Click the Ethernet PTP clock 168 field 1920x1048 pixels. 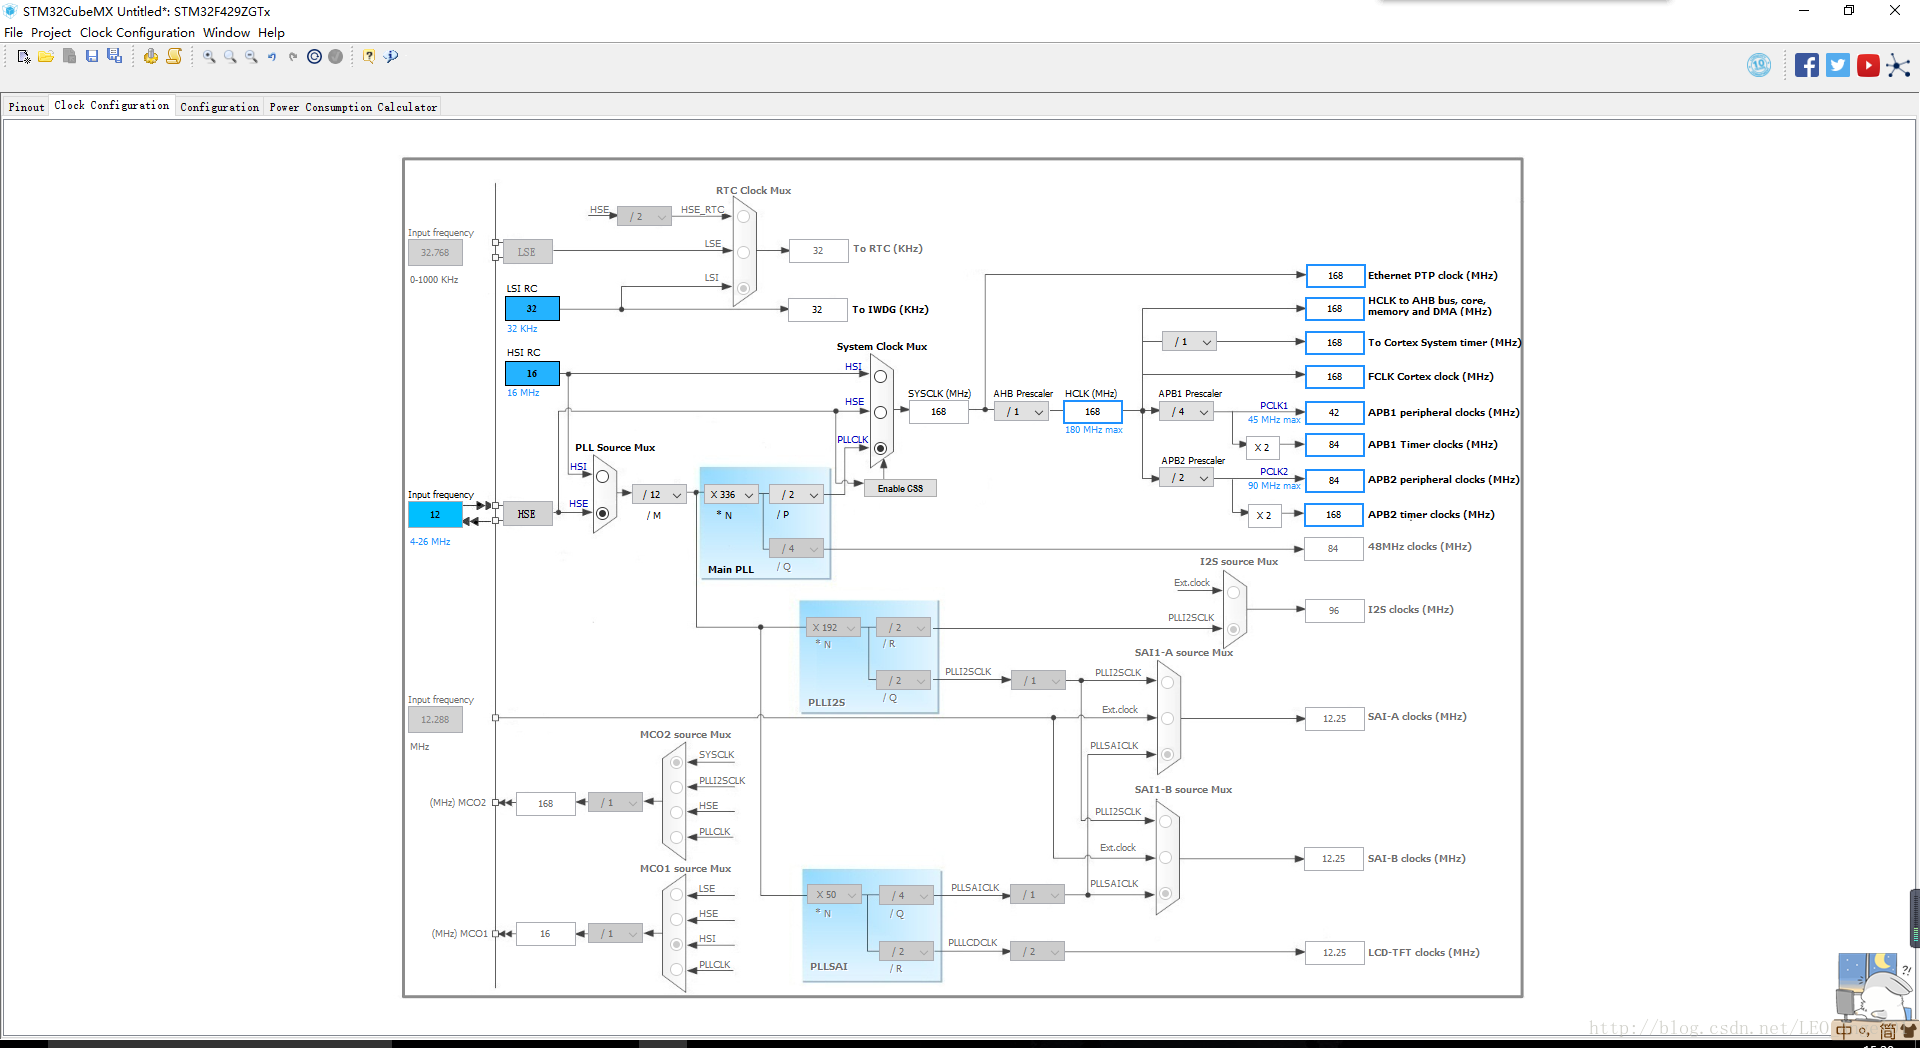[1334, 275]
